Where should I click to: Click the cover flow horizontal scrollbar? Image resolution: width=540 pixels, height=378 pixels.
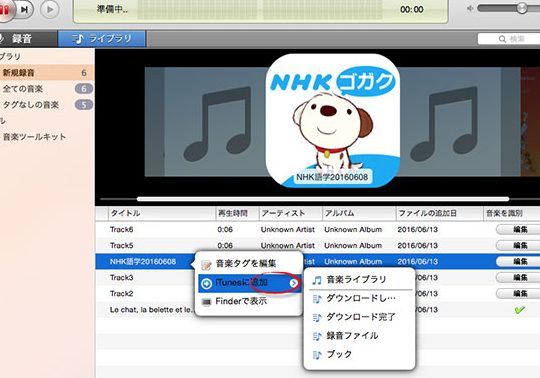323,199
